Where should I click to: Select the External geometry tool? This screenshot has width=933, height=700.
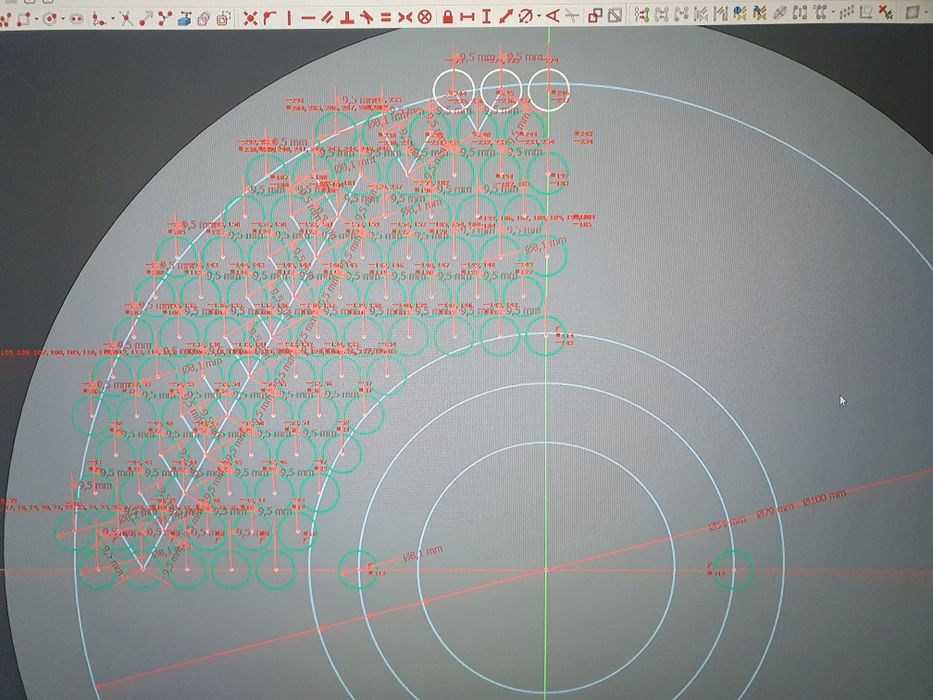pyautogui.click(x=186, y=18)
